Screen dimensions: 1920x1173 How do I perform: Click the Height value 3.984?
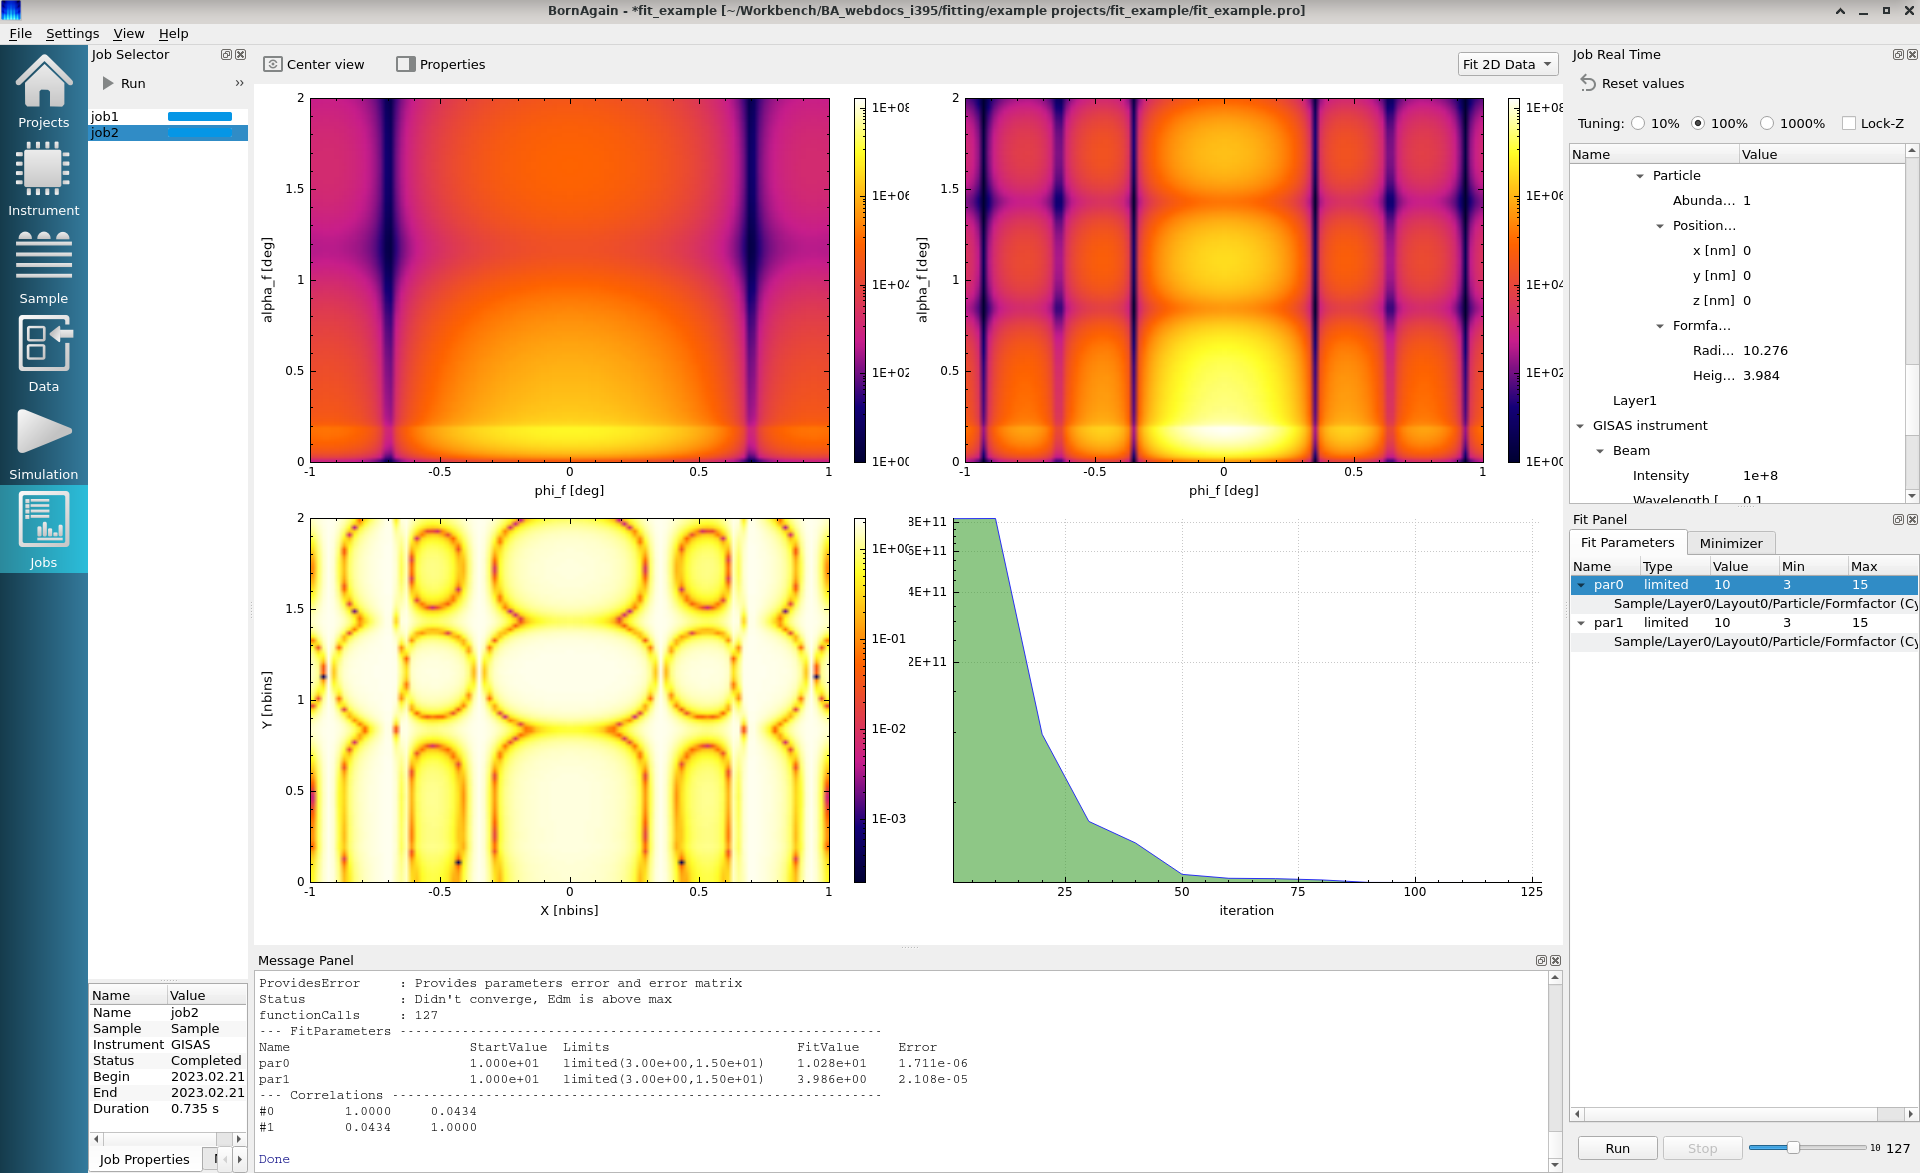(x=1761, y=376)
